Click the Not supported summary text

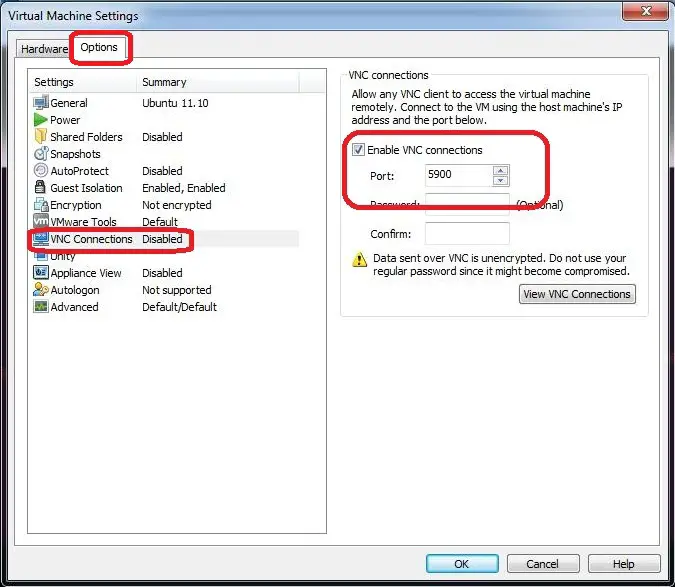(x=176, y=290)
